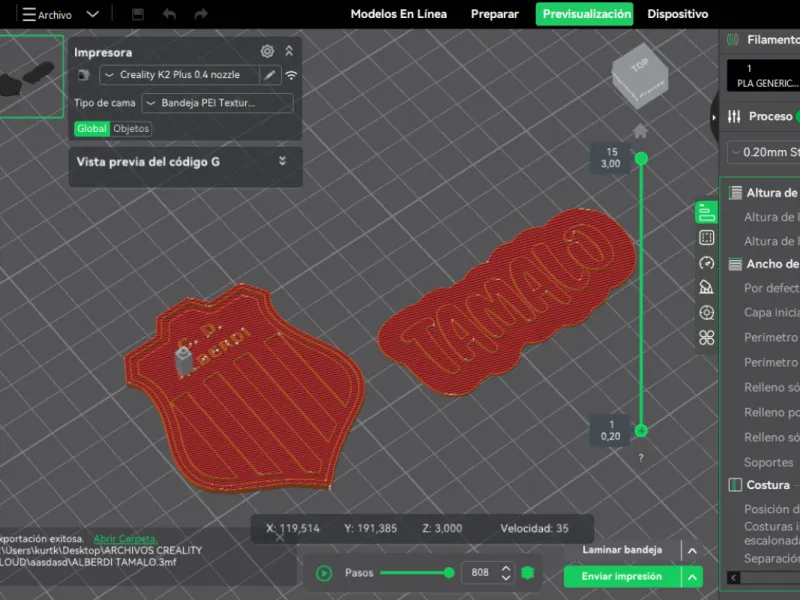Screen dimensions: 800x600
Task: Click the Pasos value field showing 808
Action: pos(480,572)
